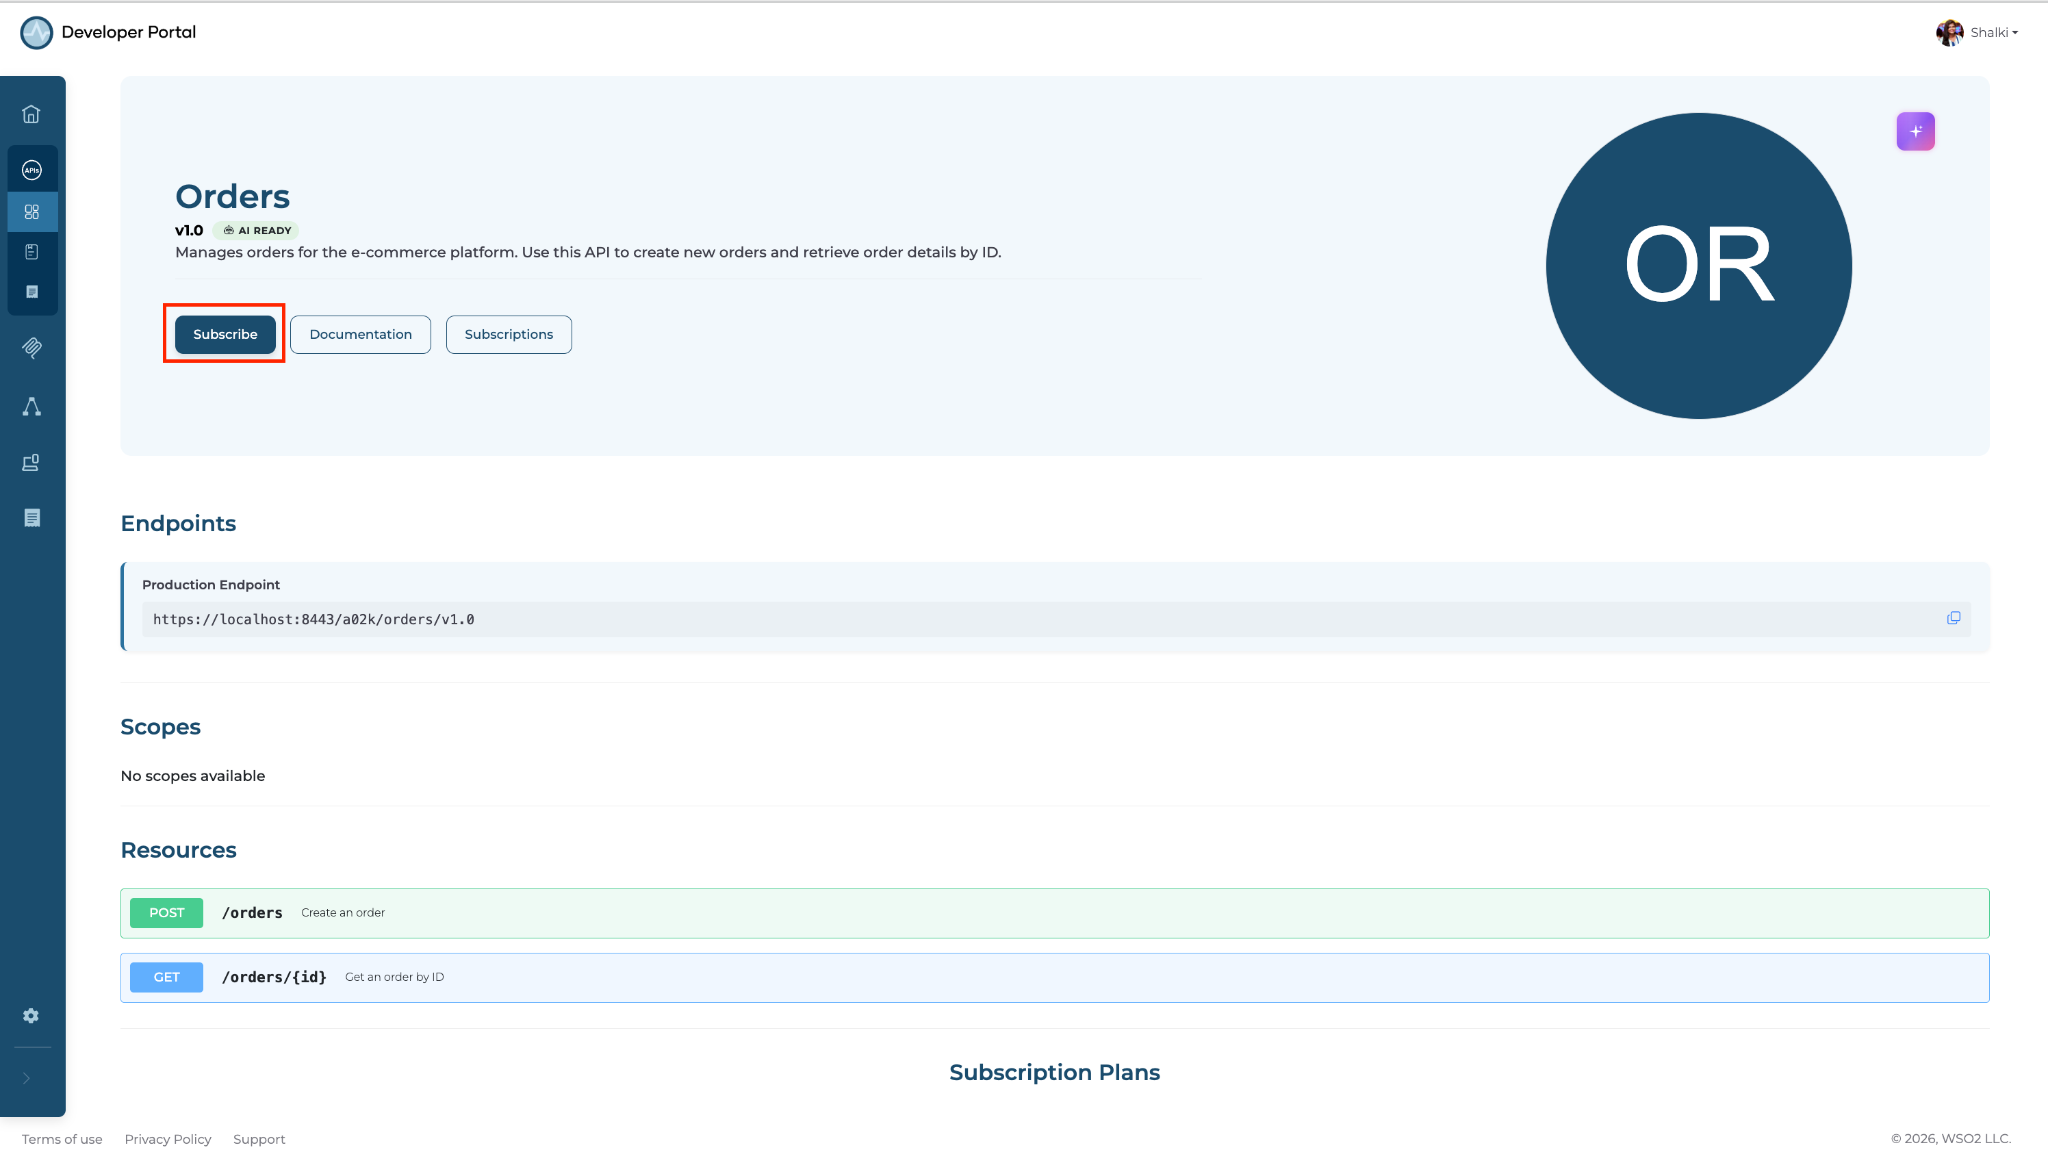Click the Endpoints heading

pyautogui.click(x=179, y=524)
